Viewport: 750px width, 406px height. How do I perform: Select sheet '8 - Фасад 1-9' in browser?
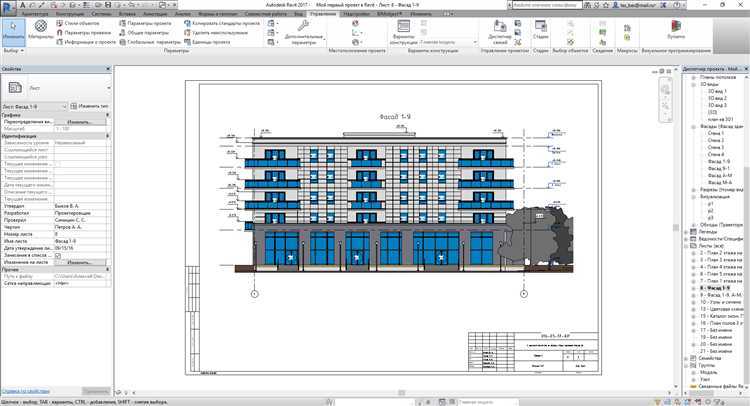(x=715, y=288)
